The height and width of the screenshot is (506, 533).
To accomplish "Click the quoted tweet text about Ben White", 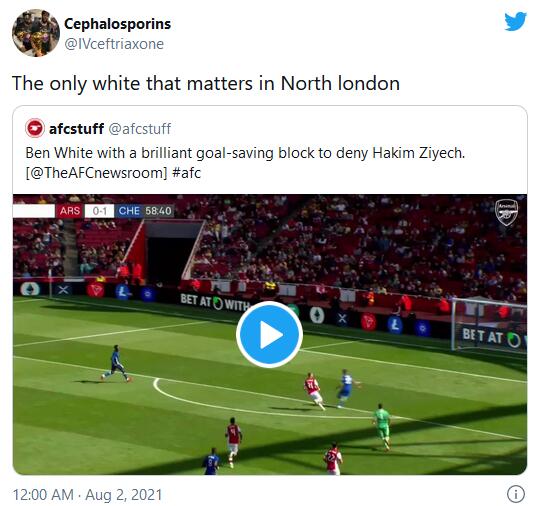I will point(245,163).
